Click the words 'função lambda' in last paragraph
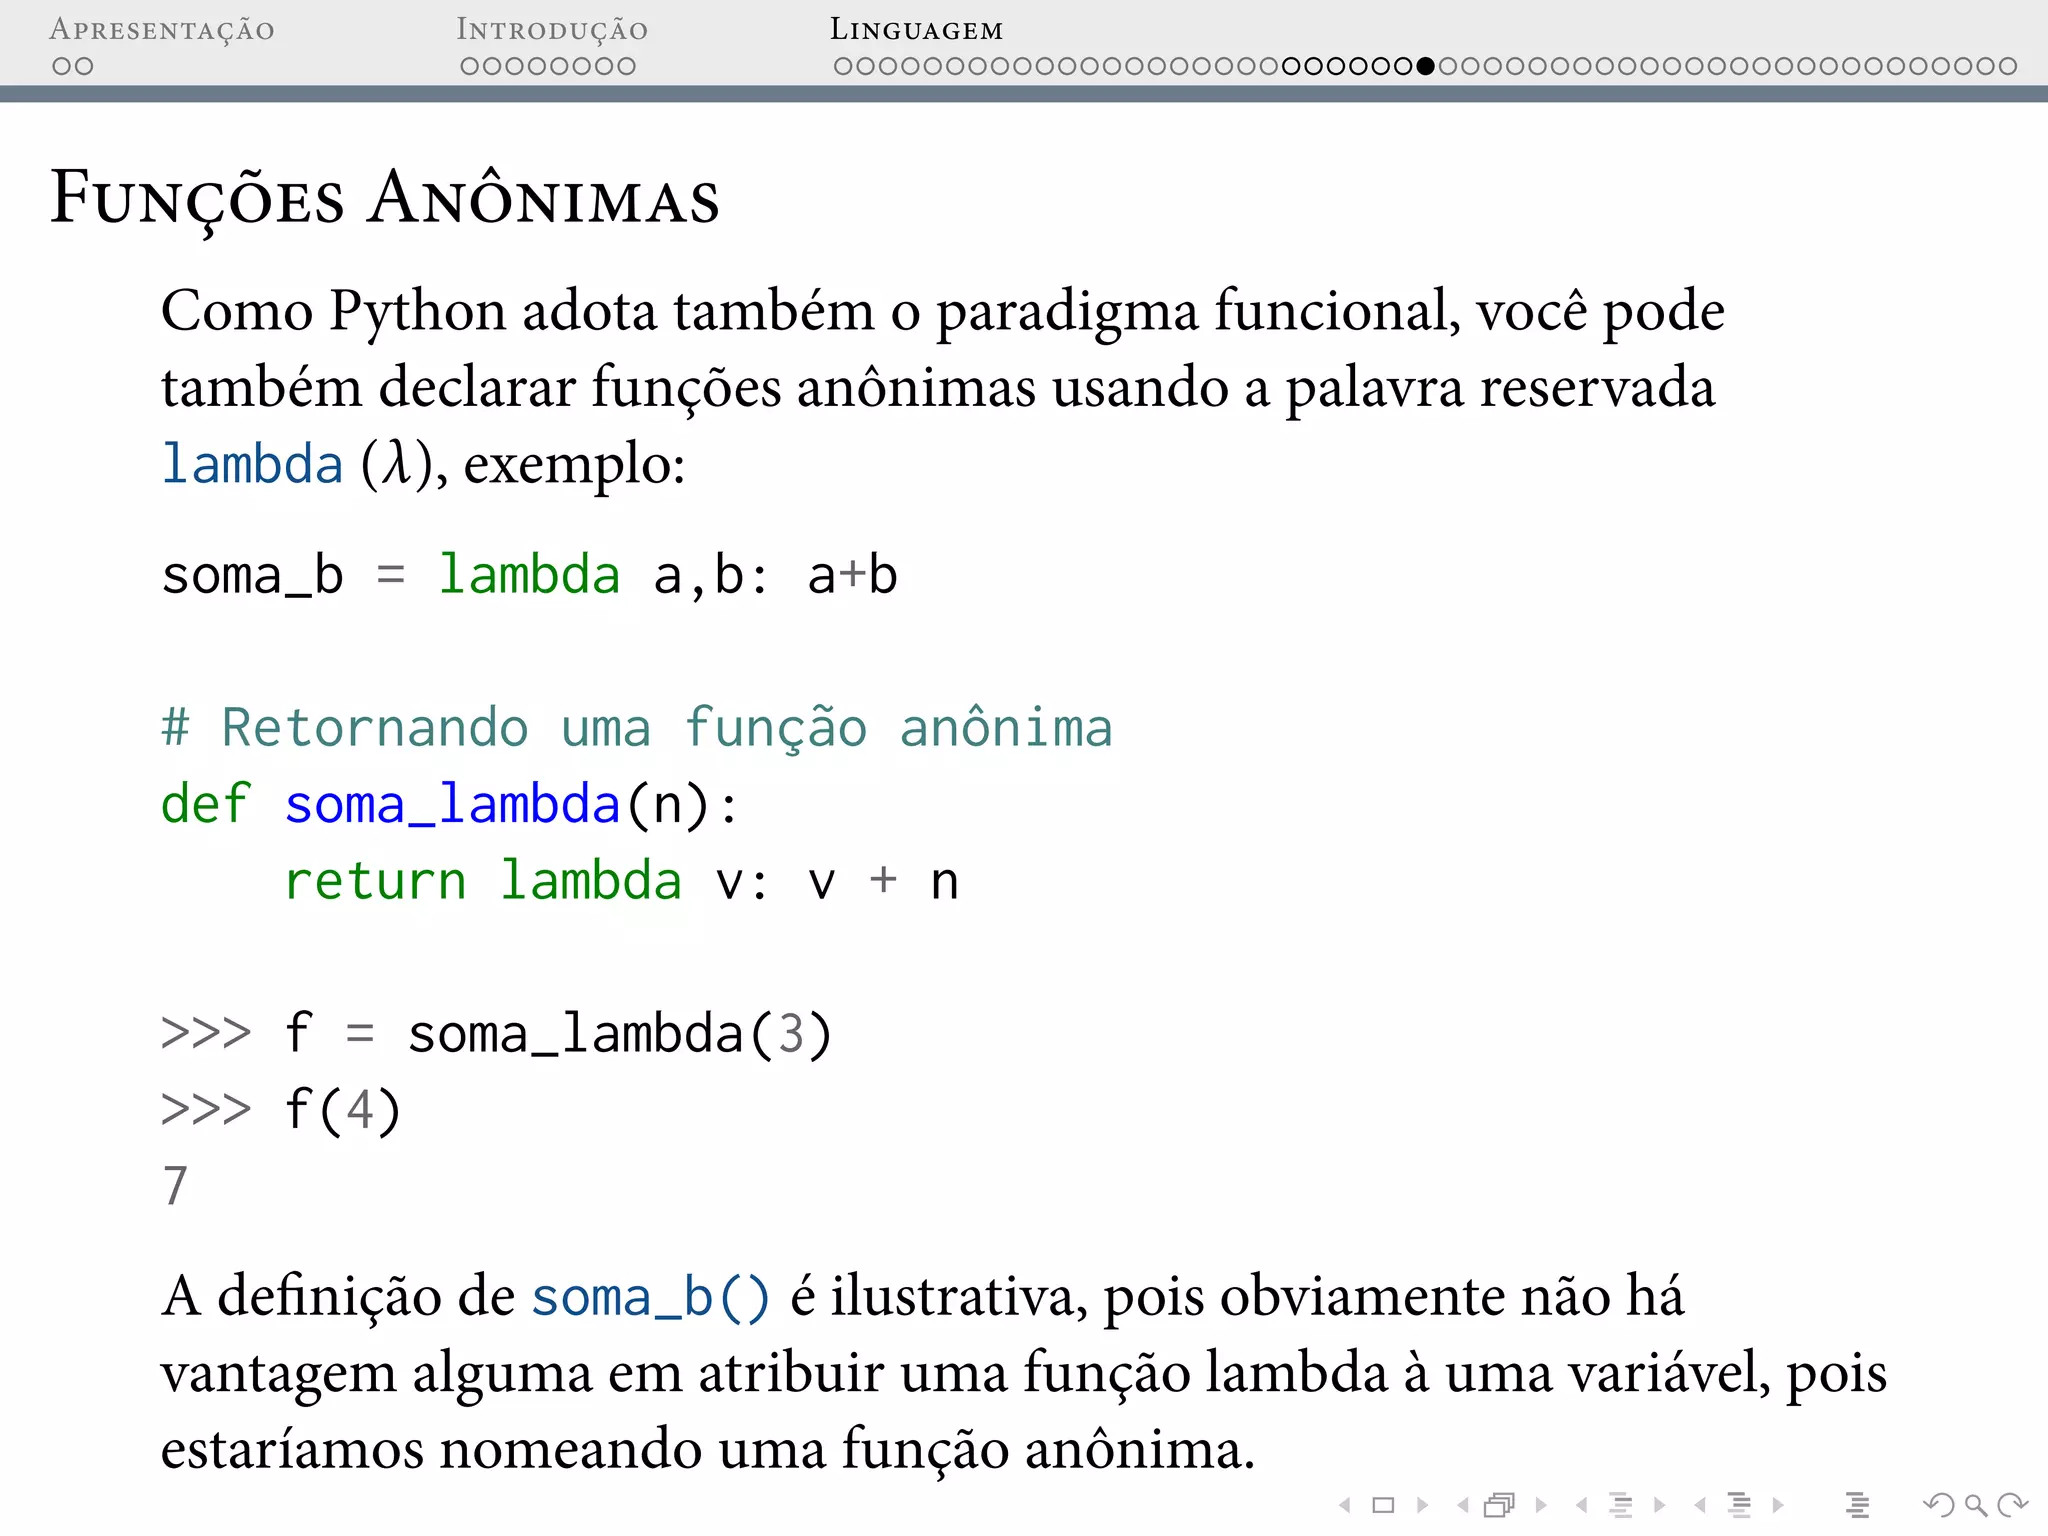This screenshot has height=1536, width=2048. pos(1206,1372)
